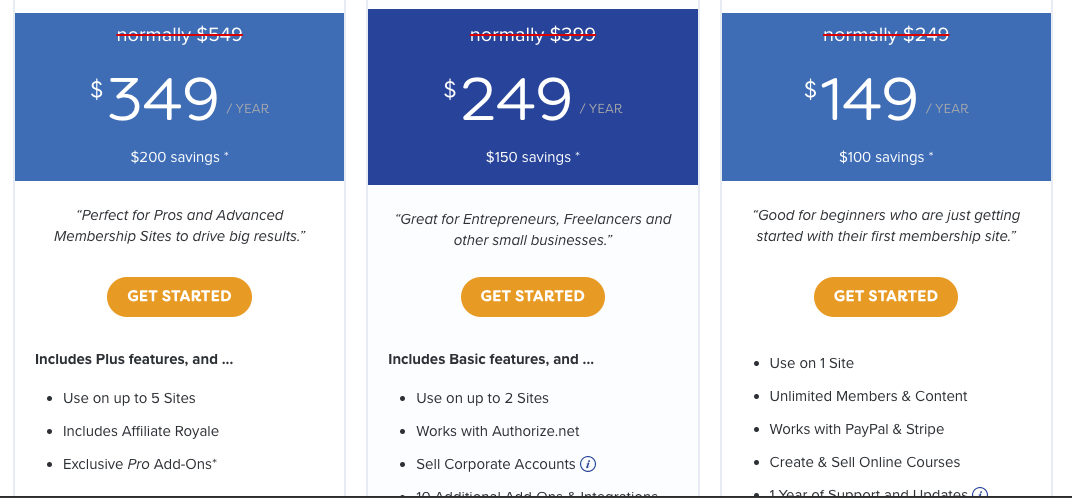Choose GET STARTED for the $249 plan
This screenshot has height=498, width=1072.
pyautogui.click(x=533, y=297)
